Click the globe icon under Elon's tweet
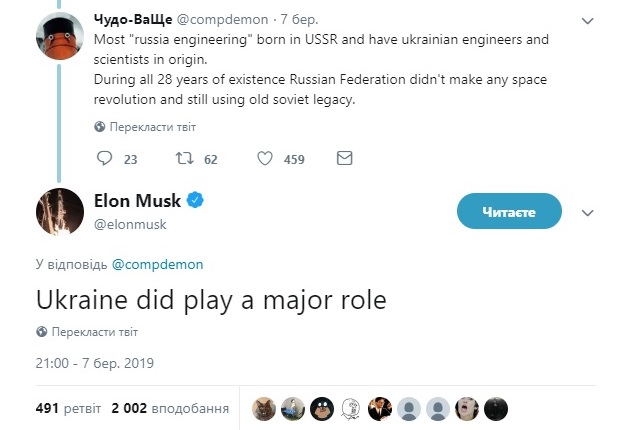Viewport: 627px width, 430px height. pos(41,331)
